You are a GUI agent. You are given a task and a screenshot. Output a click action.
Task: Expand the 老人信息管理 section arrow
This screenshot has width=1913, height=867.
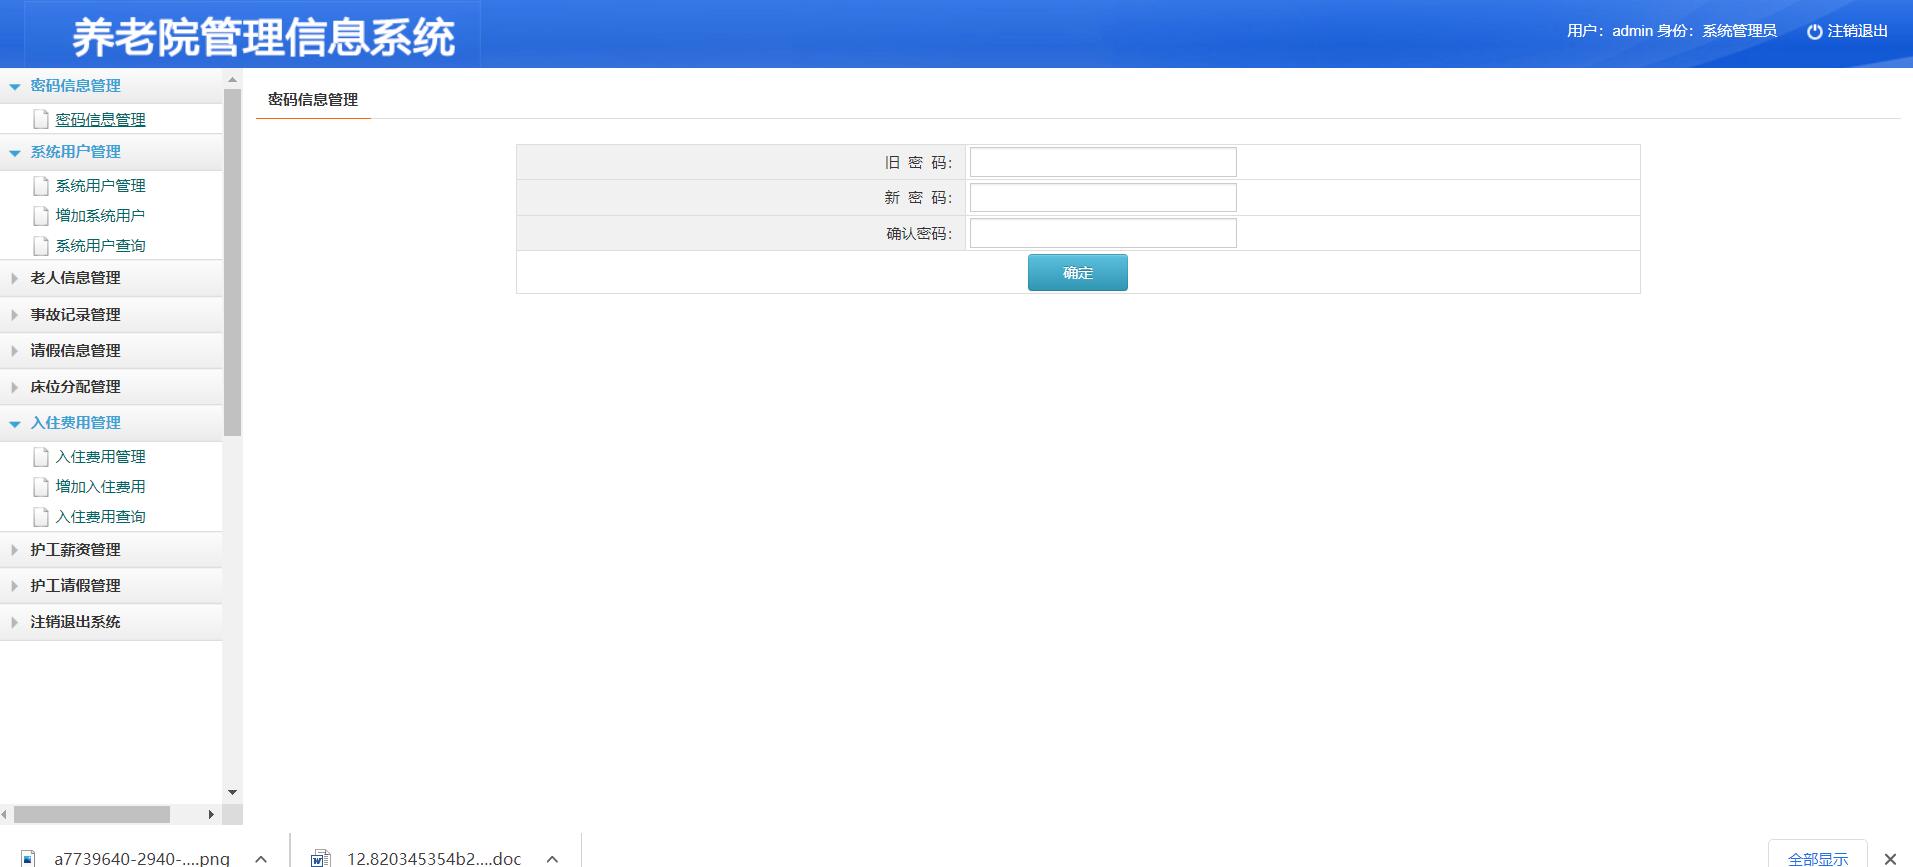tap(14, 278)
